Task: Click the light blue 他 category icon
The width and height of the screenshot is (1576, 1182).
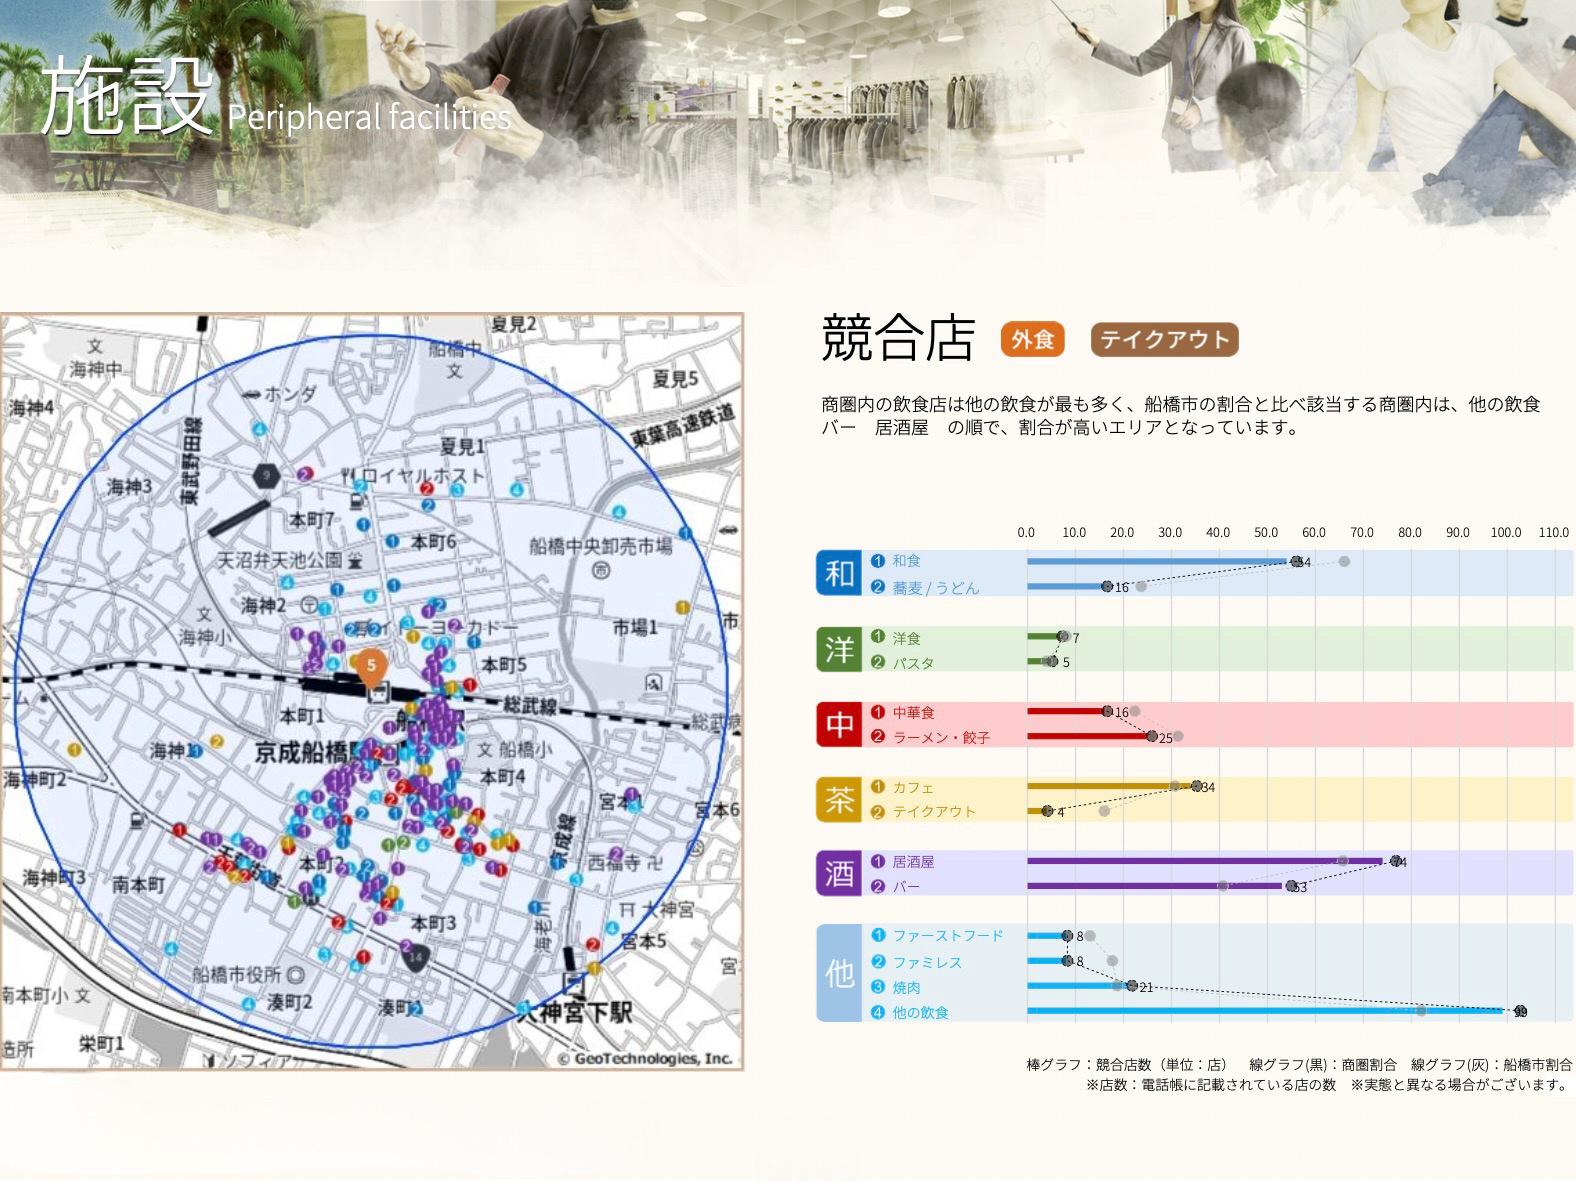Action: [x=838, y=973]
